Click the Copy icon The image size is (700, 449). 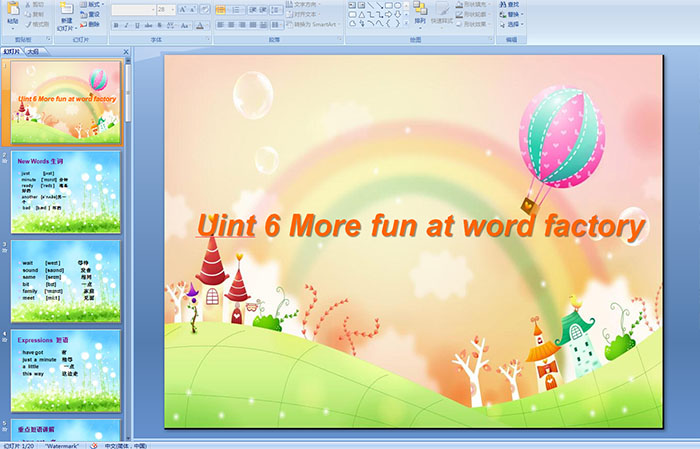tap(28, 14)
